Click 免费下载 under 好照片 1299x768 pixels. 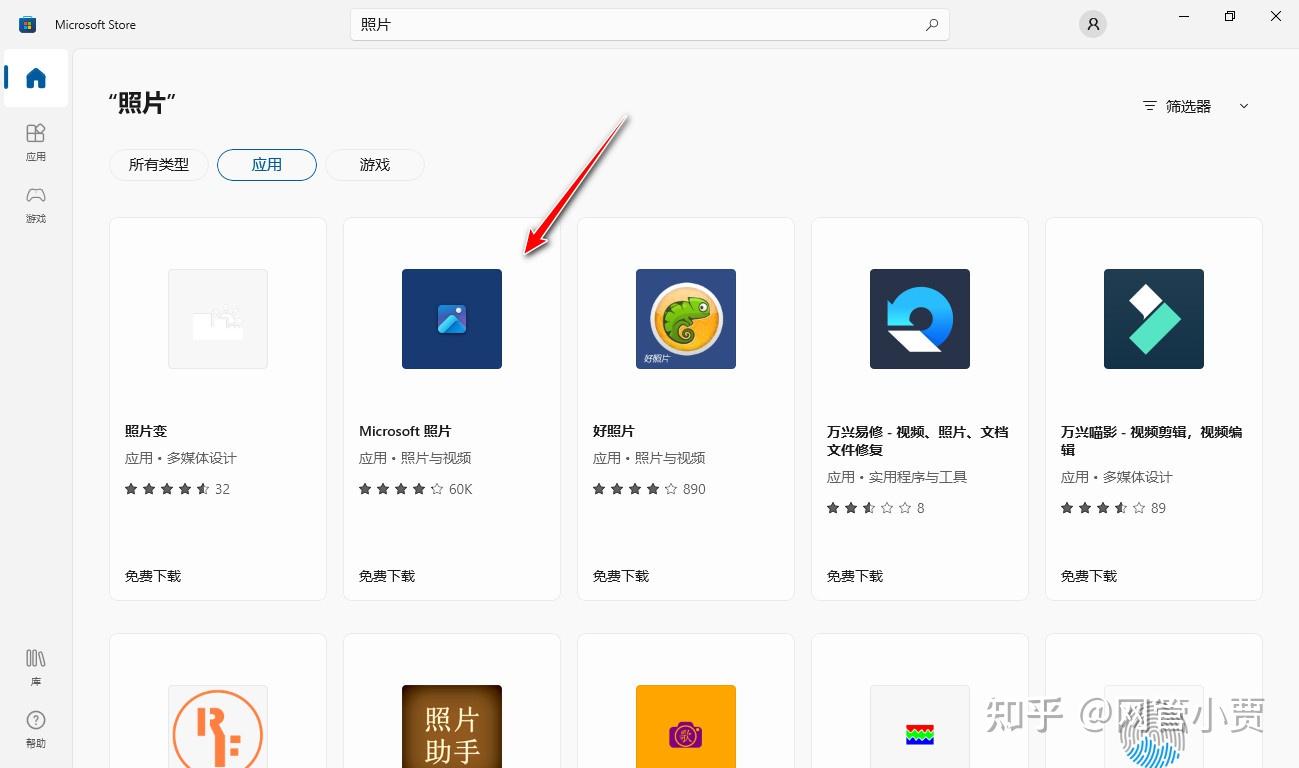tap(621, 576)
